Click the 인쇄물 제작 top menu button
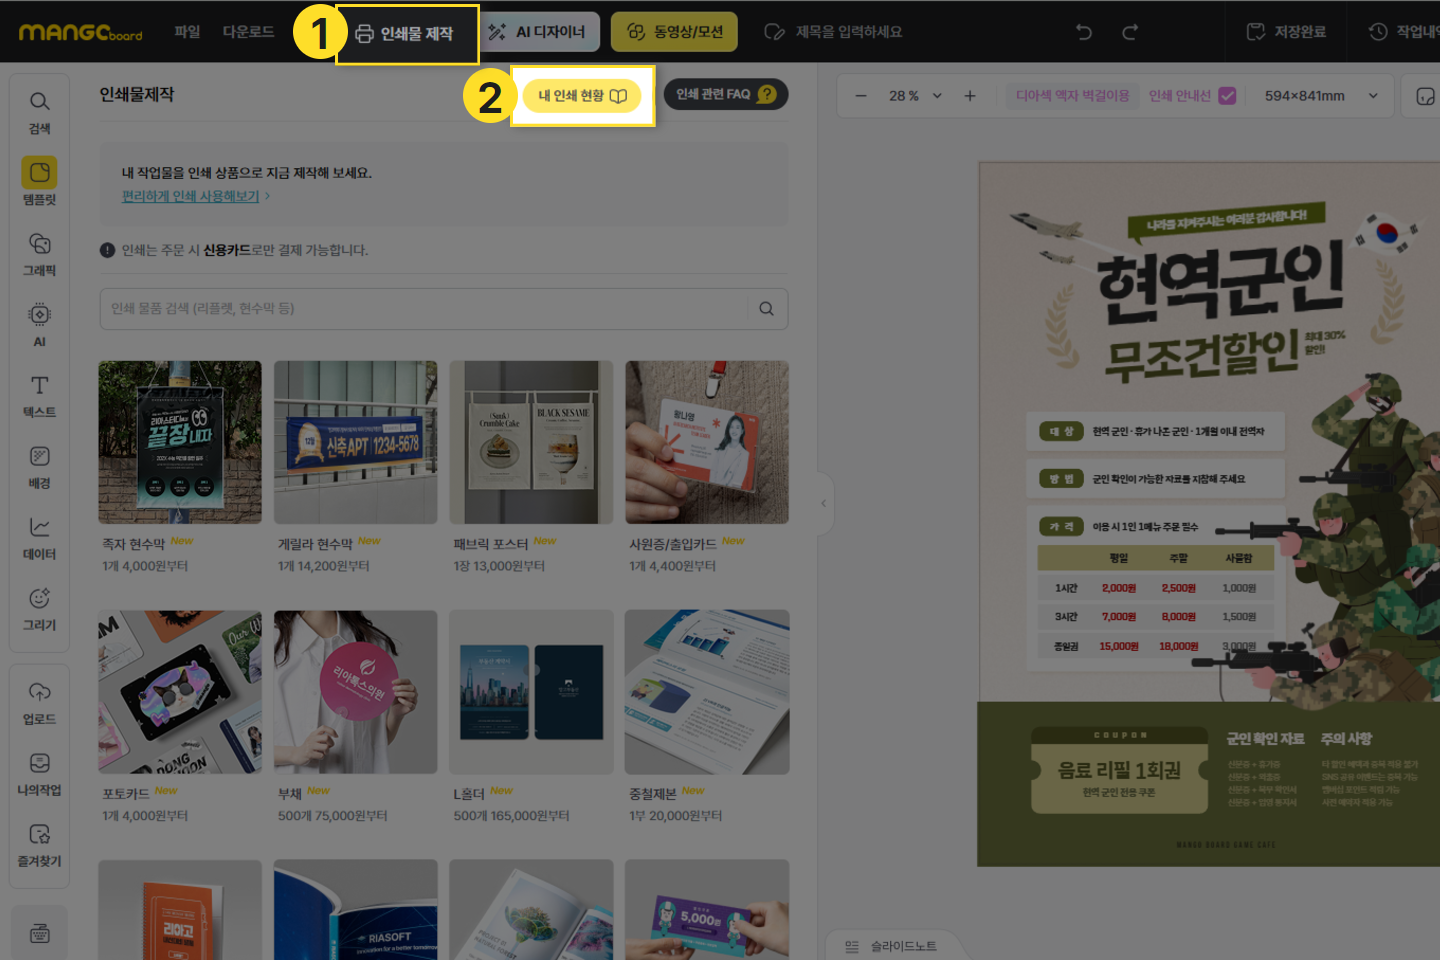The width and height of the screenshot is (1440, 960). tap(406, 34)
